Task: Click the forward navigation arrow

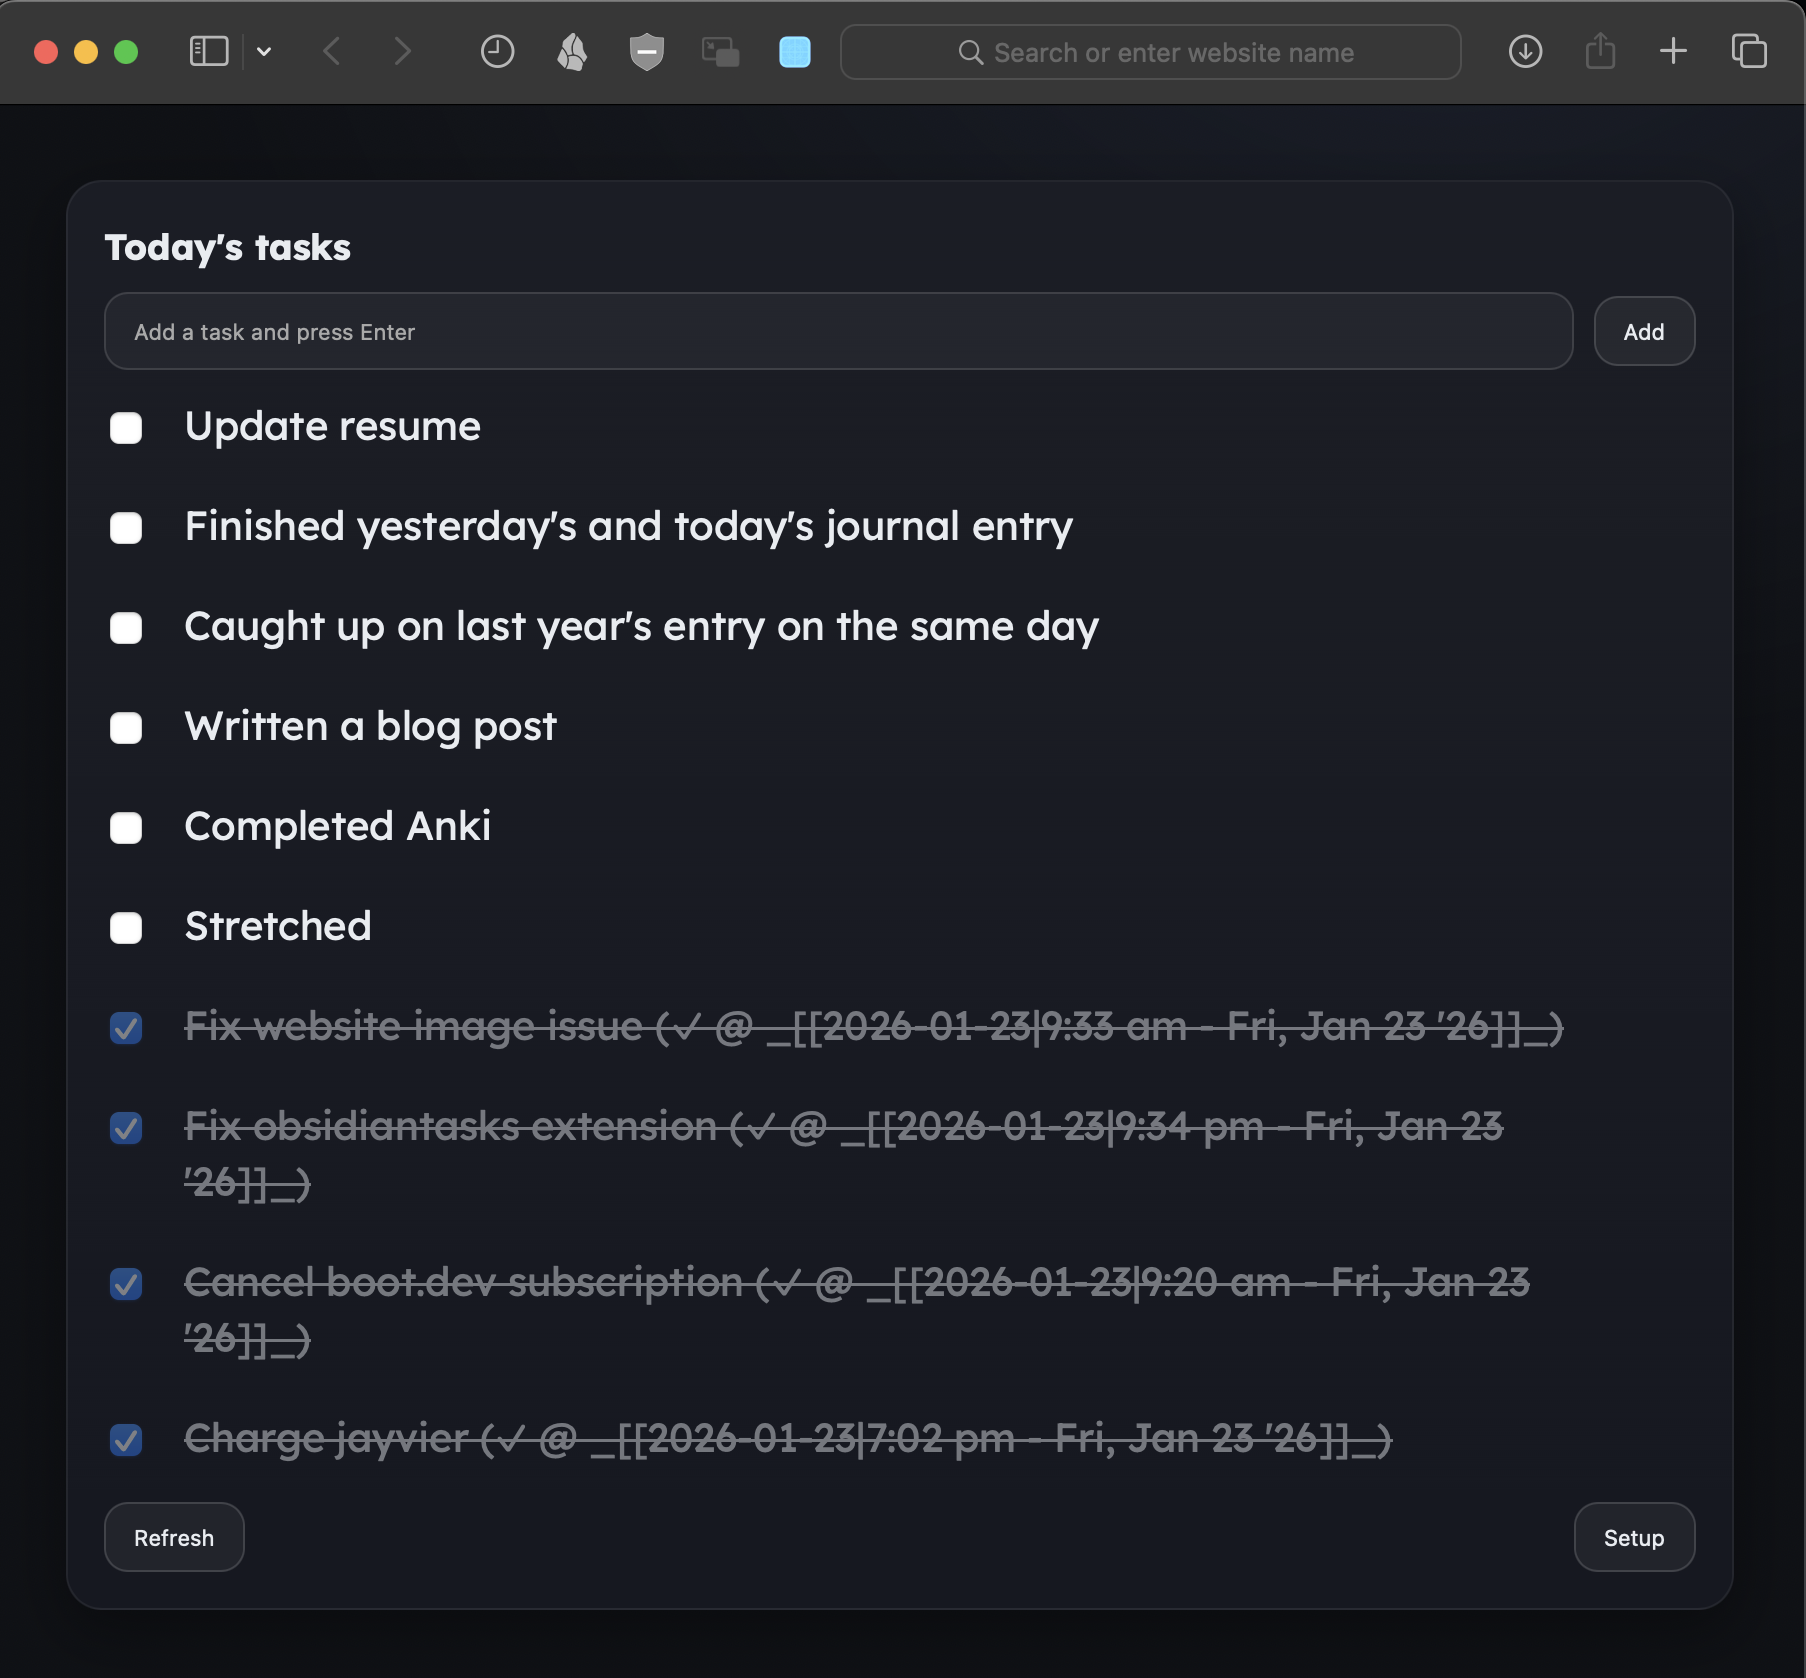Action: point(402,52)
